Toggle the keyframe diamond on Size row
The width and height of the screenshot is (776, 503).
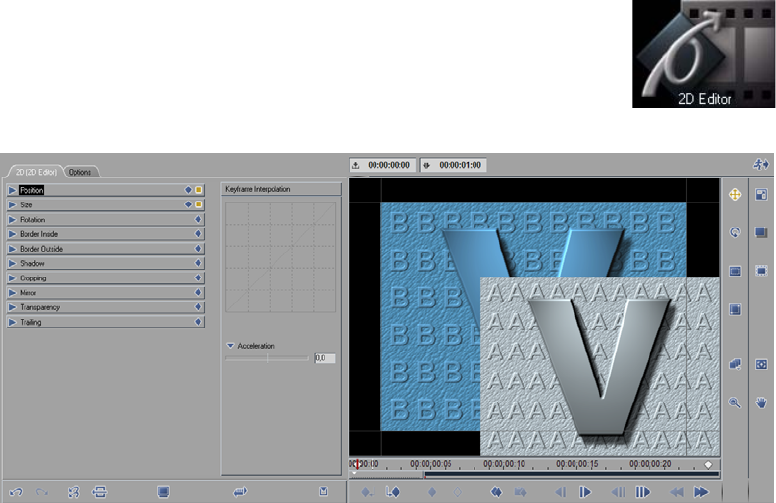pyautogui.click(x=188, y=204)
